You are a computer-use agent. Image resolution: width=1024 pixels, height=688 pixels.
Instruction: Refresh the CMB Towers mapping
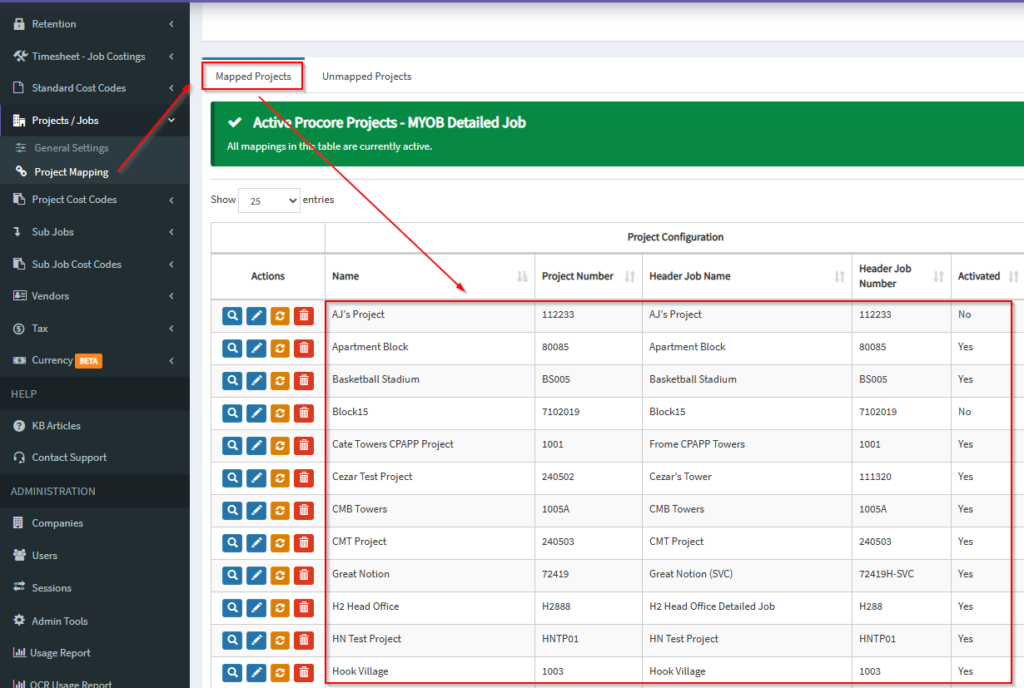pyautogui.click(x=280, y=510)
